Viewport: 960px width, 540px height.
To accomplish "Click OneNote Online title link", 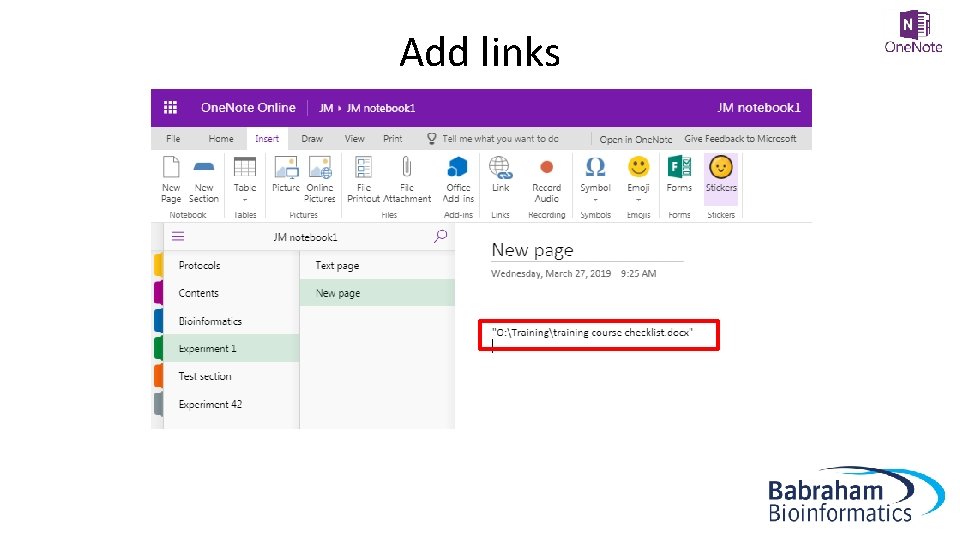I will click(248, 108).
